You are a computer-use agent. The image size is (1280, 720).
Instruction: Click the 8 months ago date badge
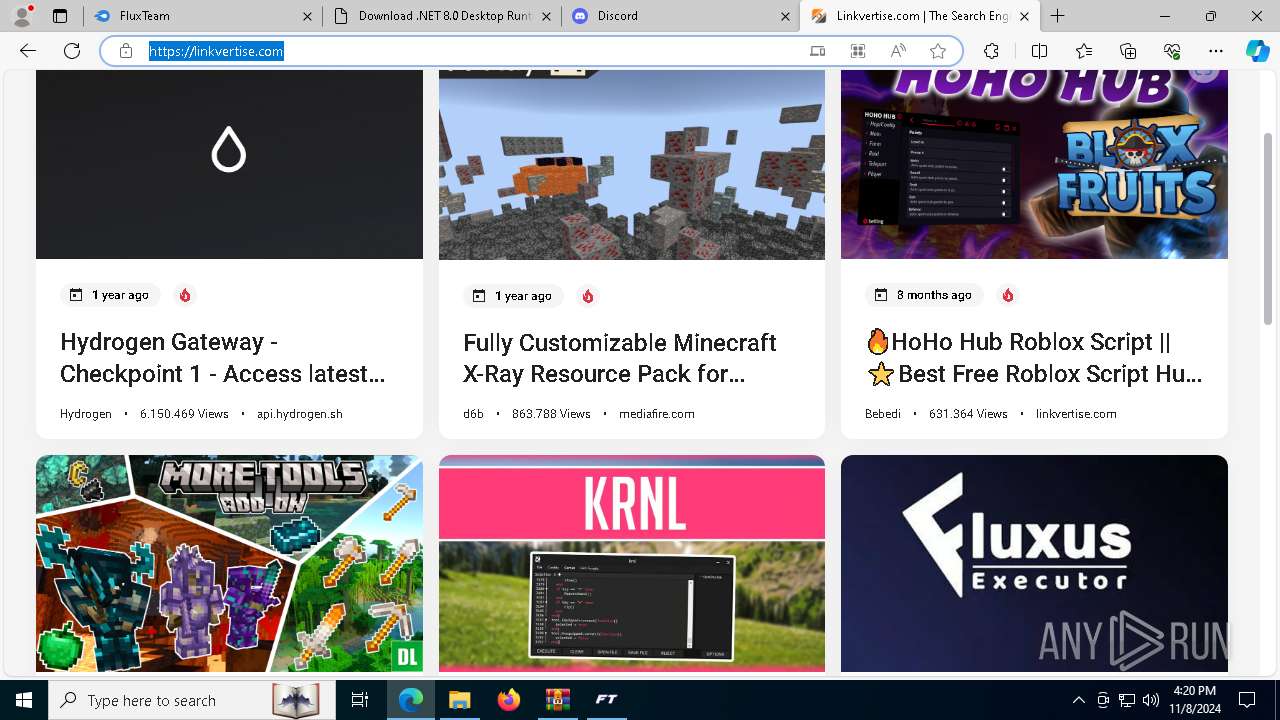point(924,295)
